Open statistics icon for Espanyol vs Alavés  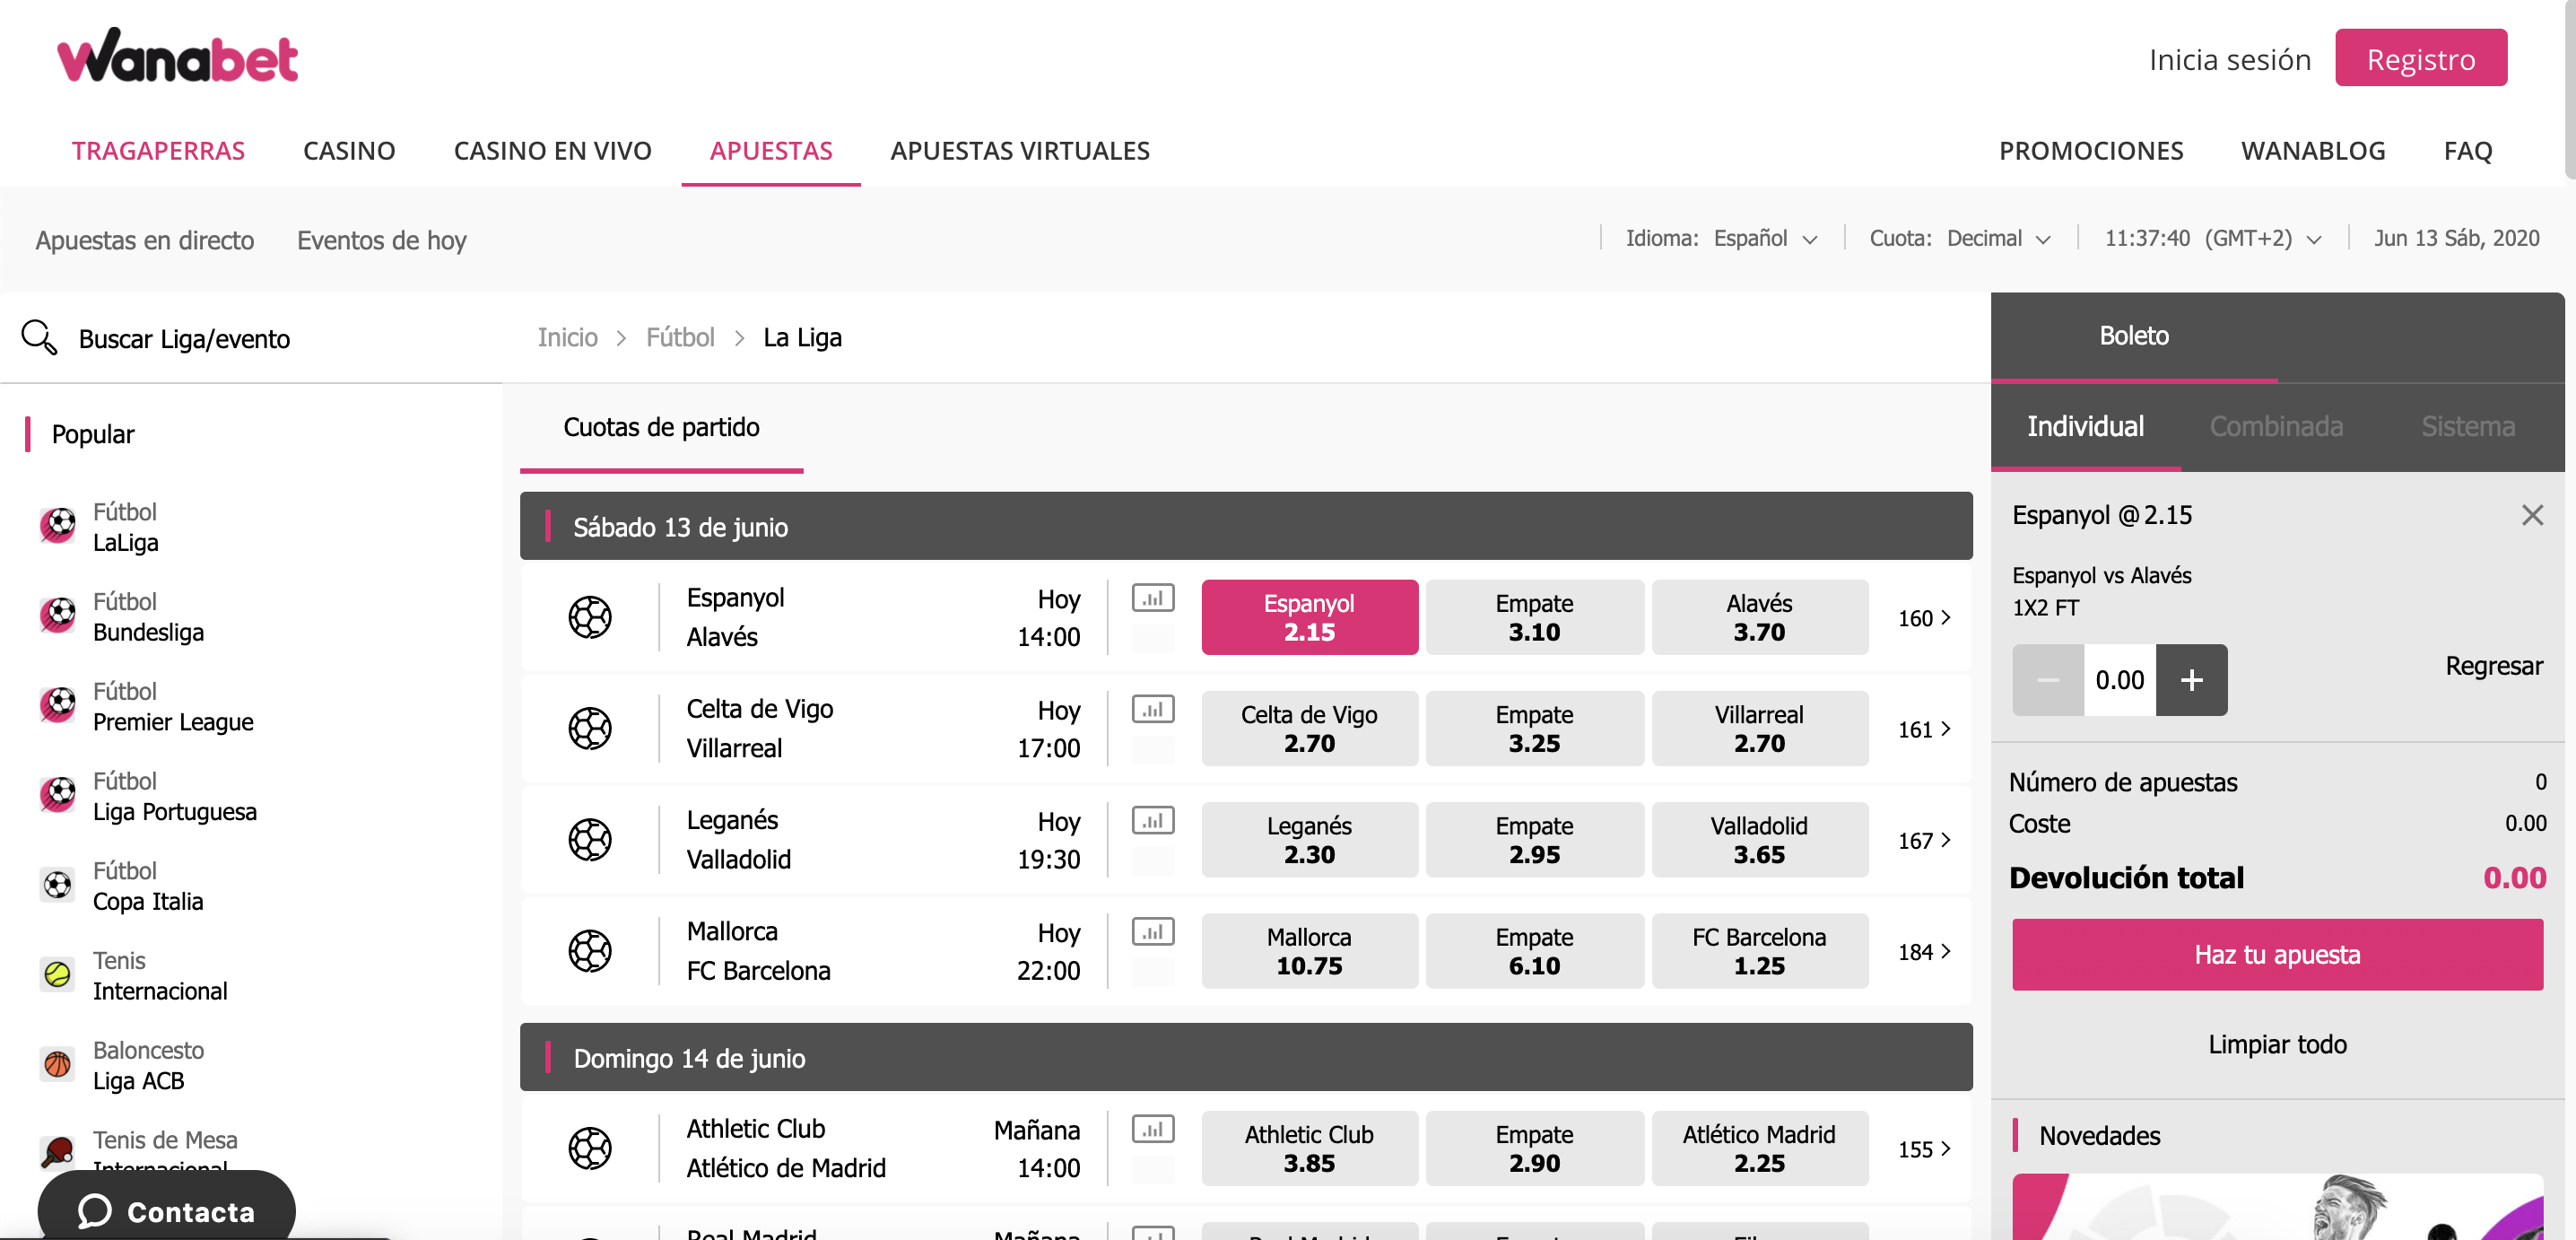1153,598
